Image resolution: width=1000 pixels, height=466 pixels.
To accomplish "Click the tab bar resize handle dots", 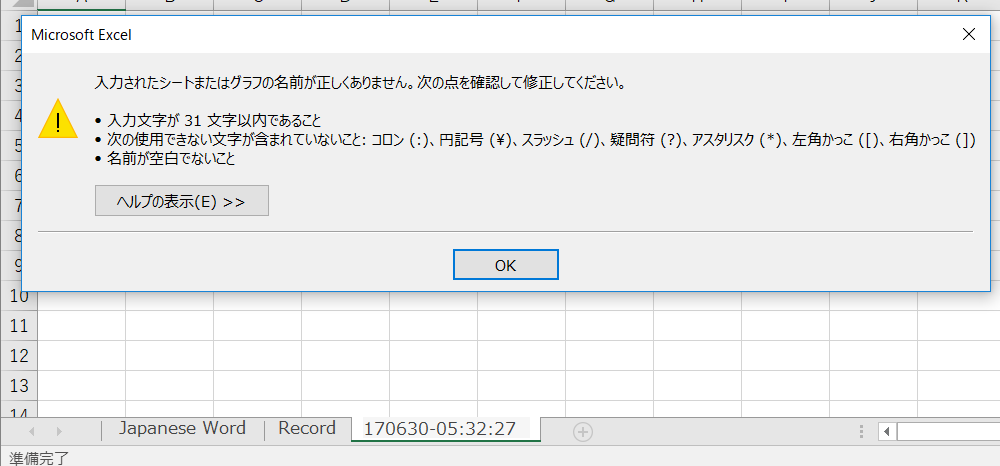I will (862, 432).
